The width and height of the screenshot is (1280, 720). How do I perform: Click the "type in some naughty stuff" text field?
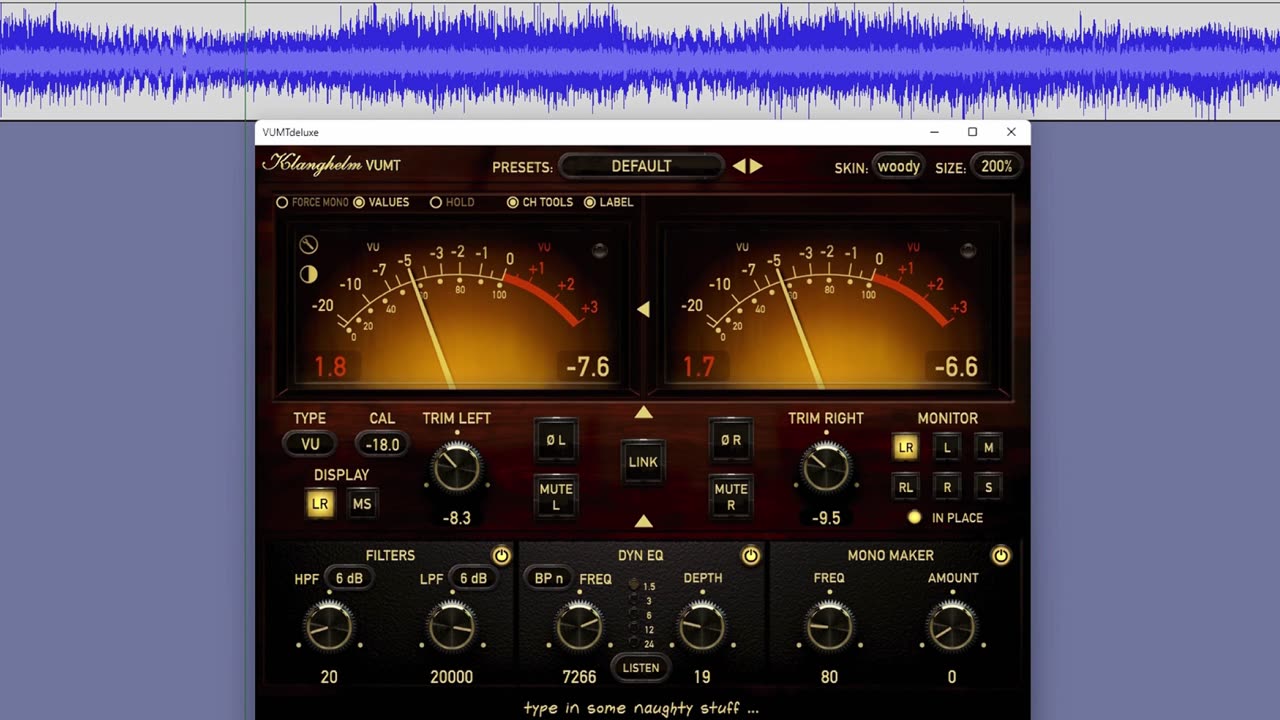(x=641, y=708)
